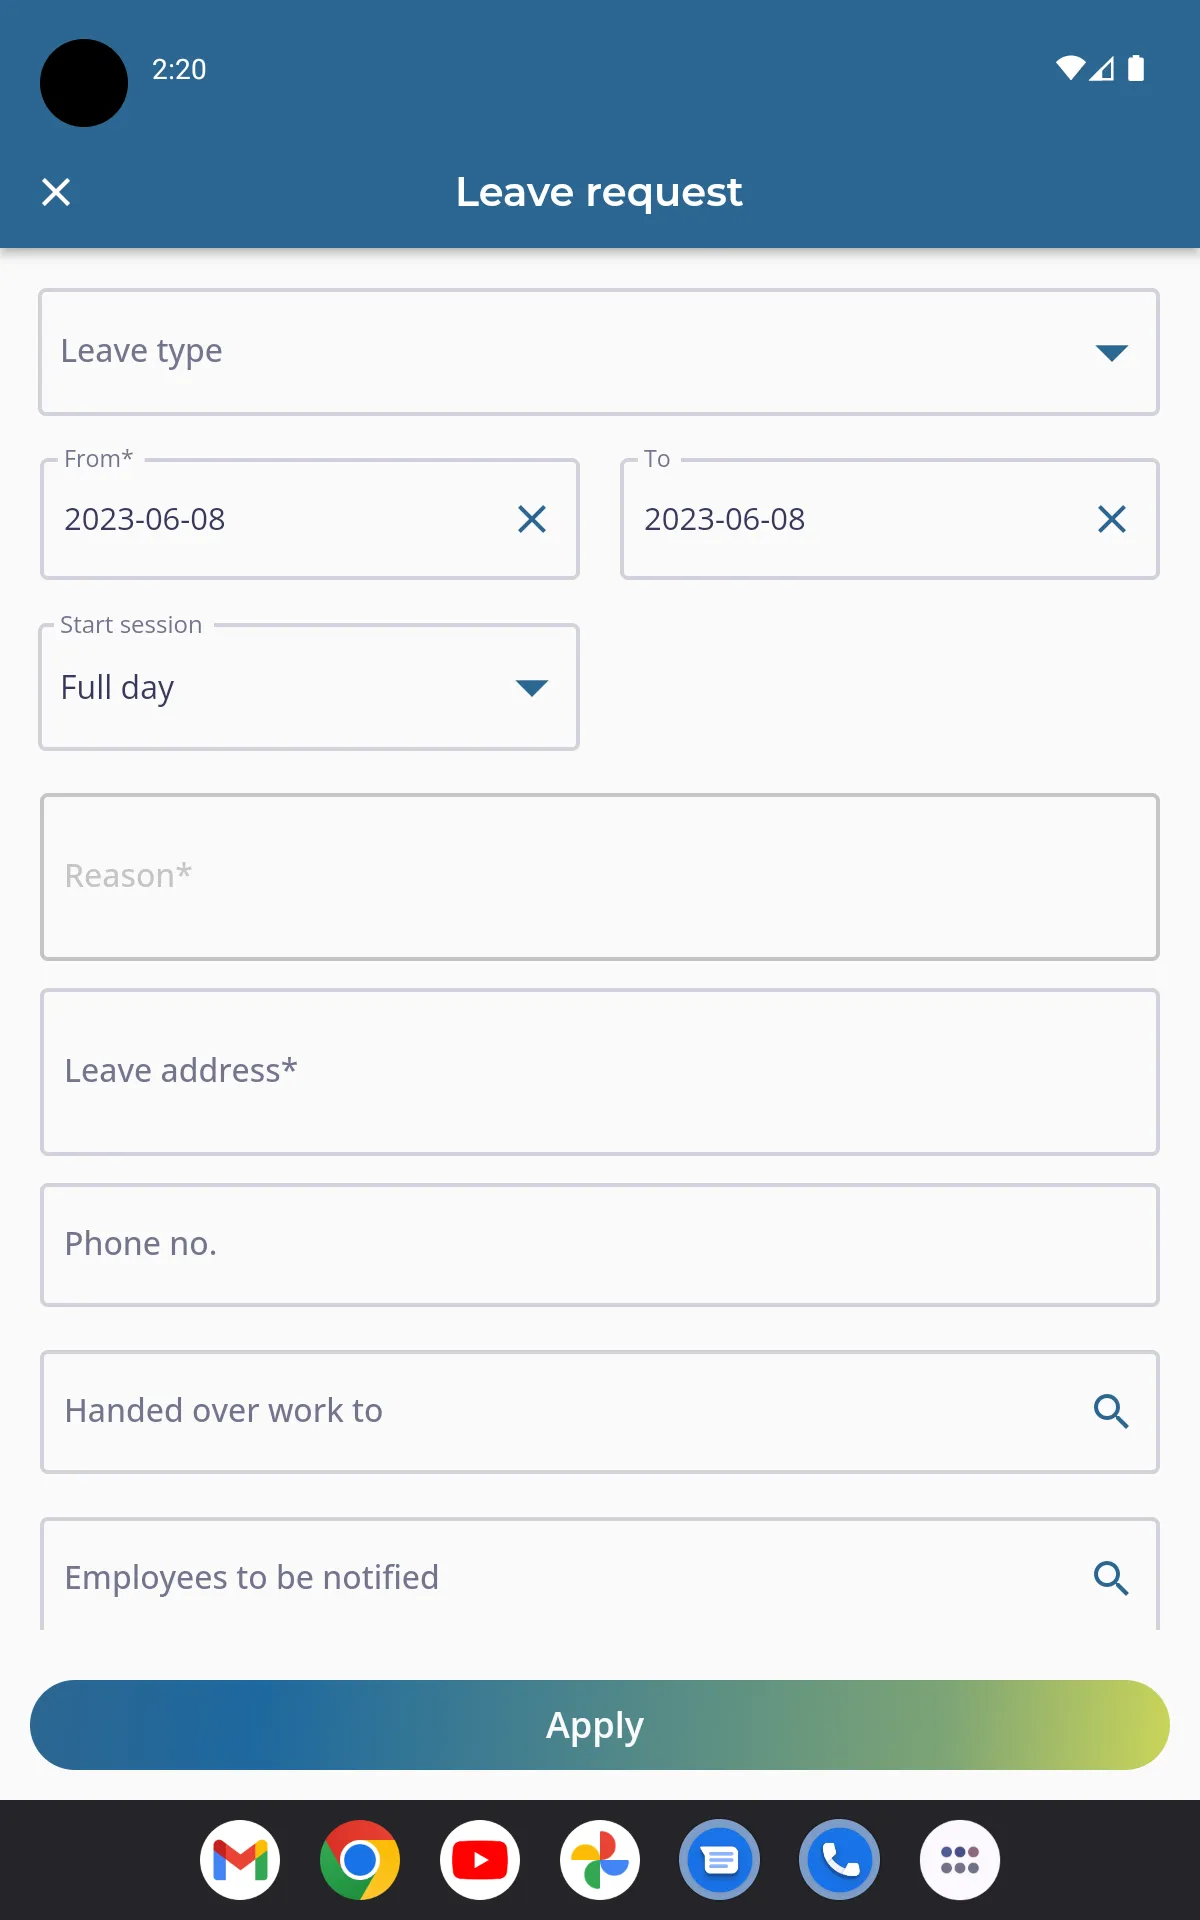Image resolution: width=1200 pixels, height=1920 pixels.
Task: Expand the Start session dropdown
Action: [531, 687]
